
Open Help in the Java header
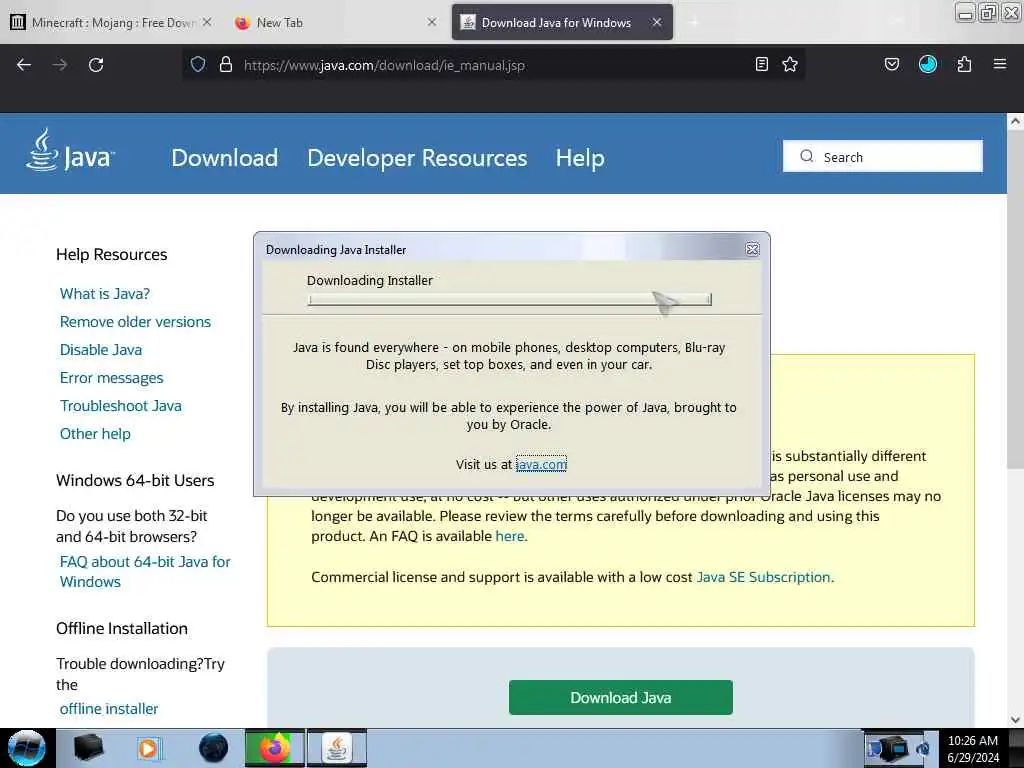click(580, 158)
